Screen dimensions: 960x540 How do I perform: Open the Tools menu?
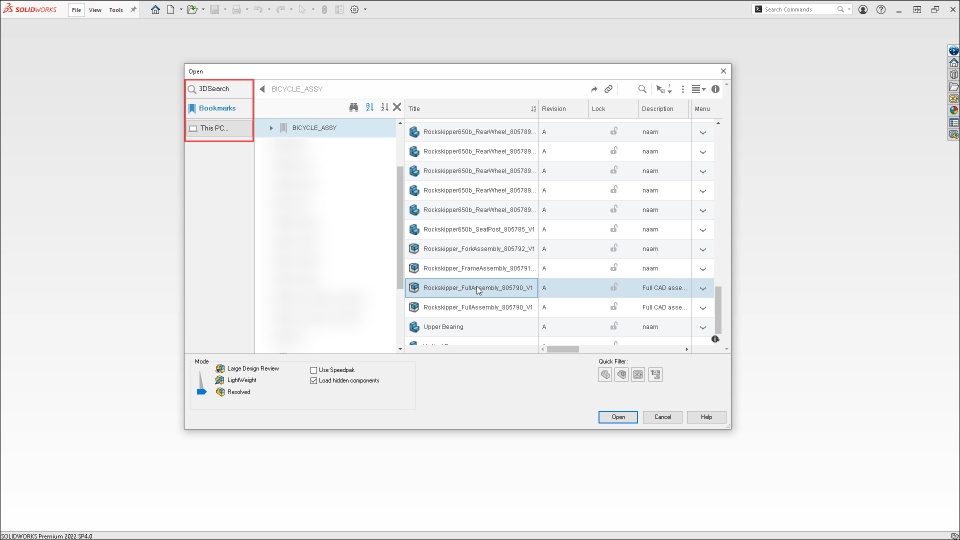pos(116,10)
